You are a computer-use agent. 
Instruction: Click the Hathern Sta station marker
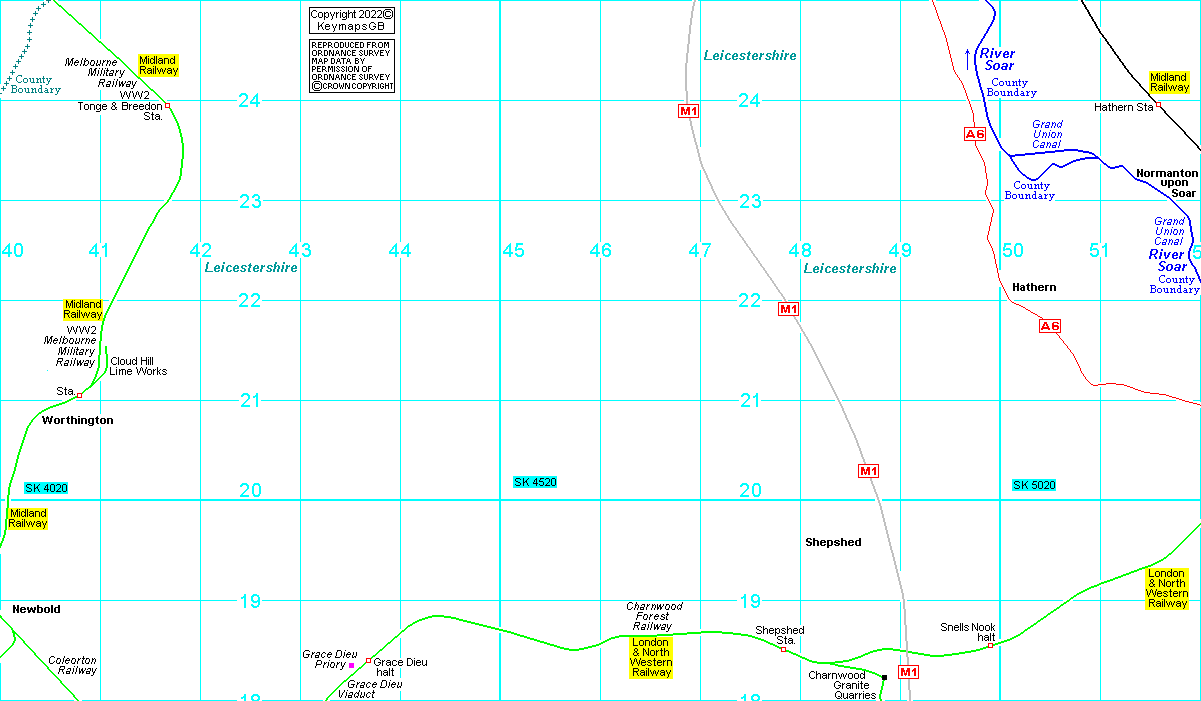click(1159, 105)
